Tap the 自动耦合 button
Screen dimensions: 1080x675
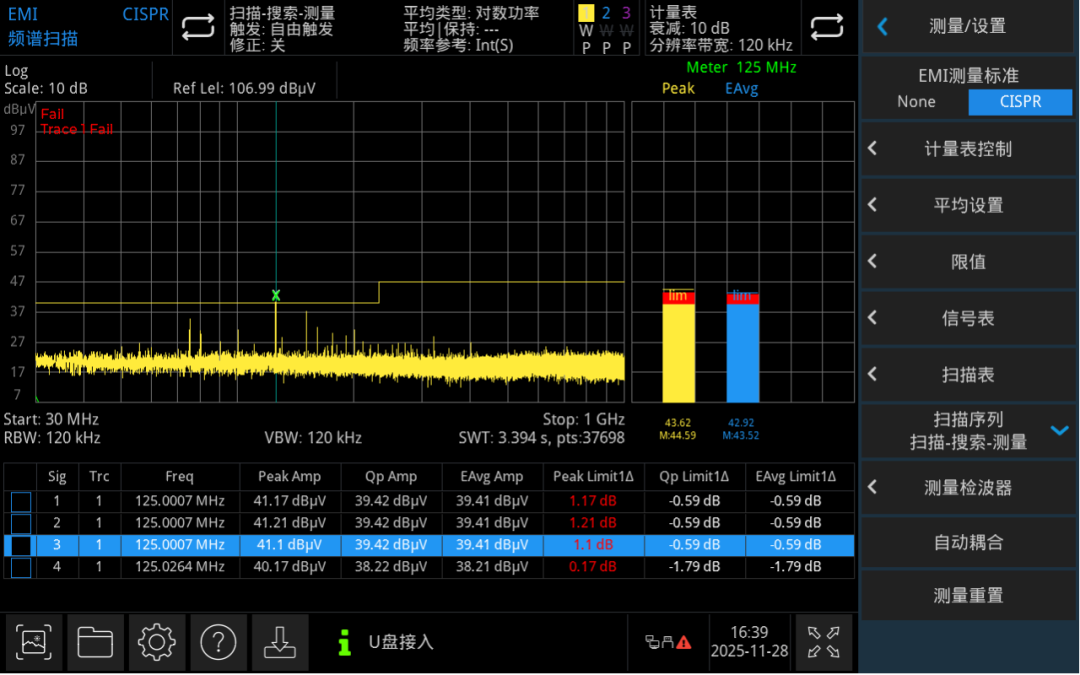click(x=968, y=543)
